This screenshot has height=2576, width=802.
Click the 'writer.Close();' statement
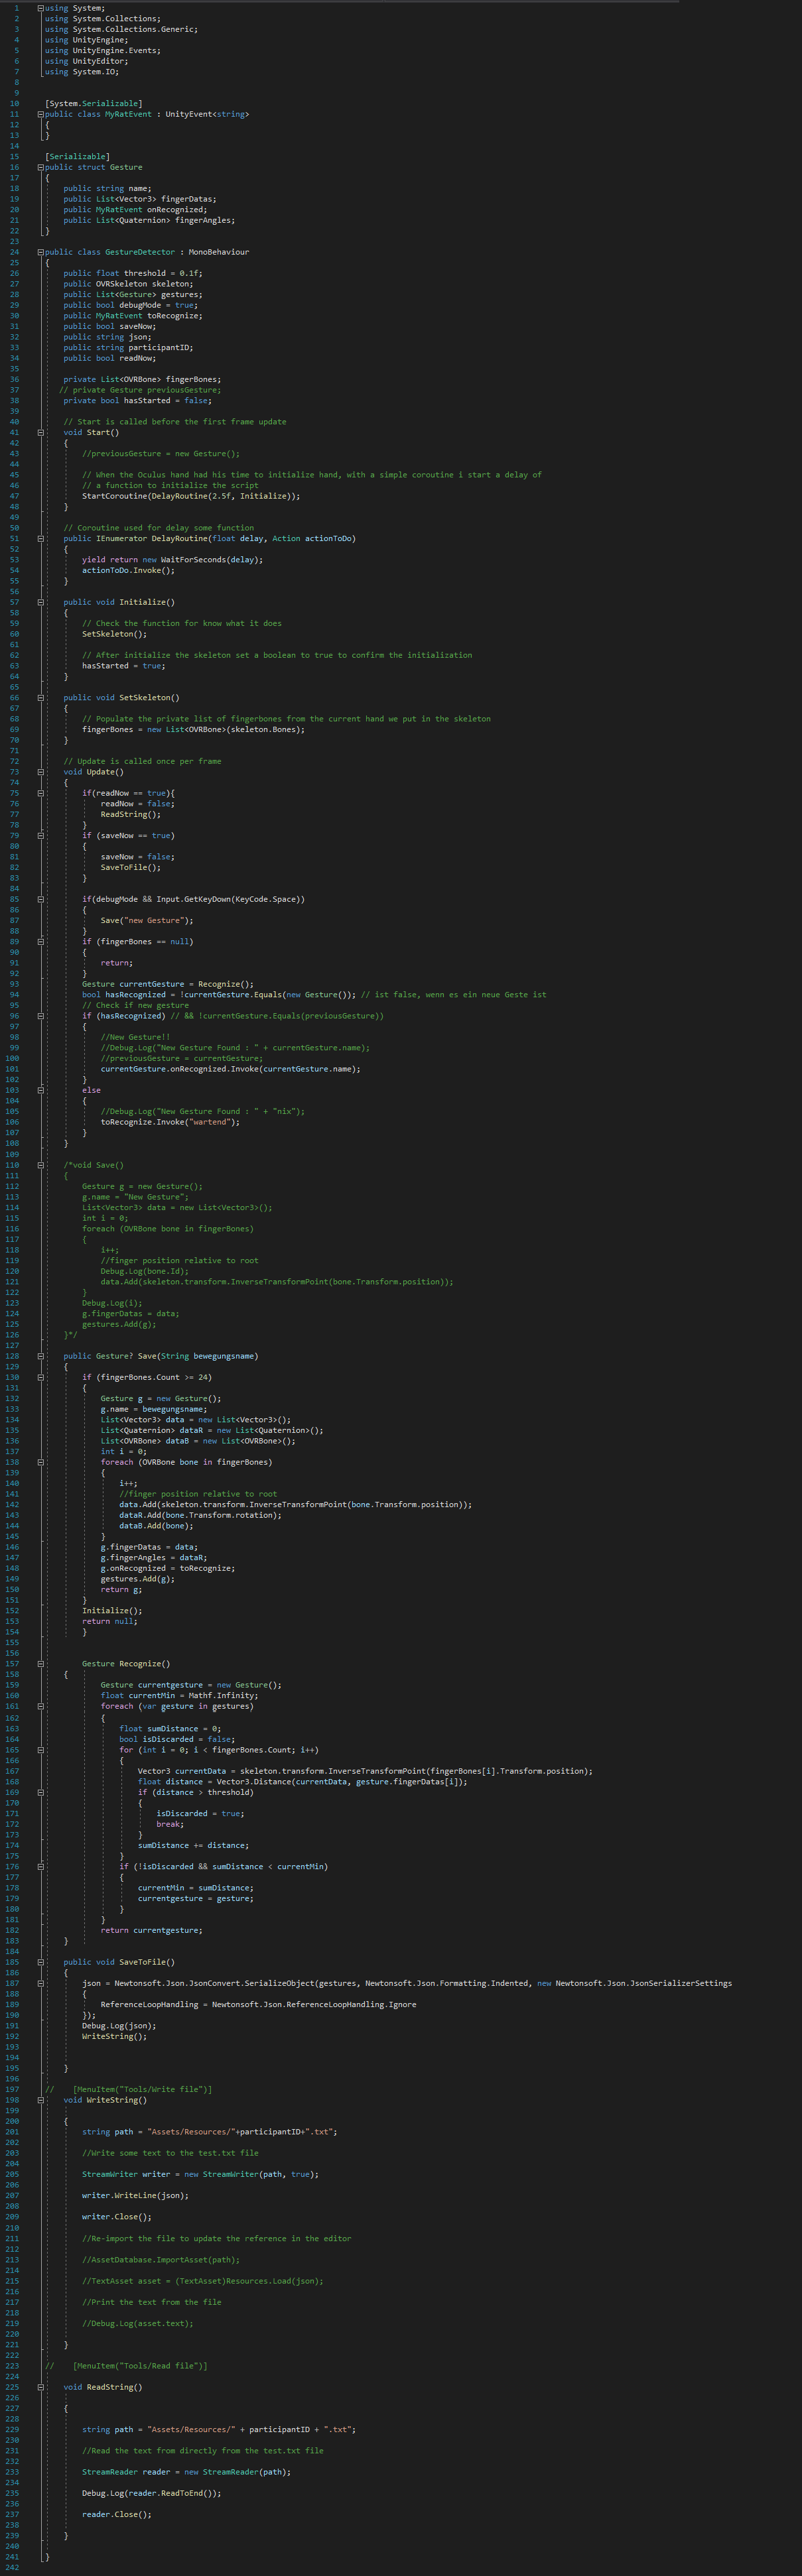point(117,2217)
